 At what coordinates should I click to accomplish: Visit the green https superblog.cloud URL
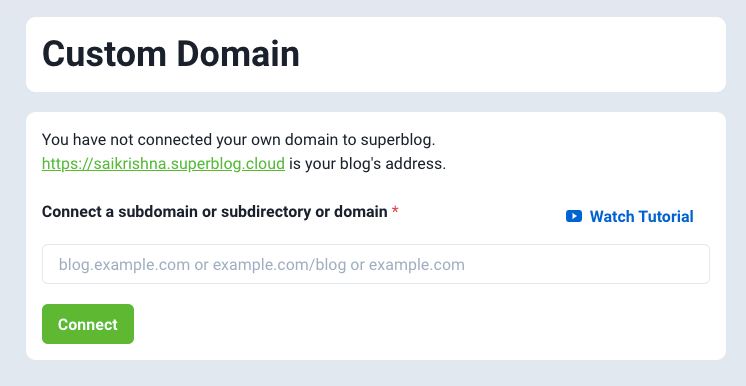(163, 164)
